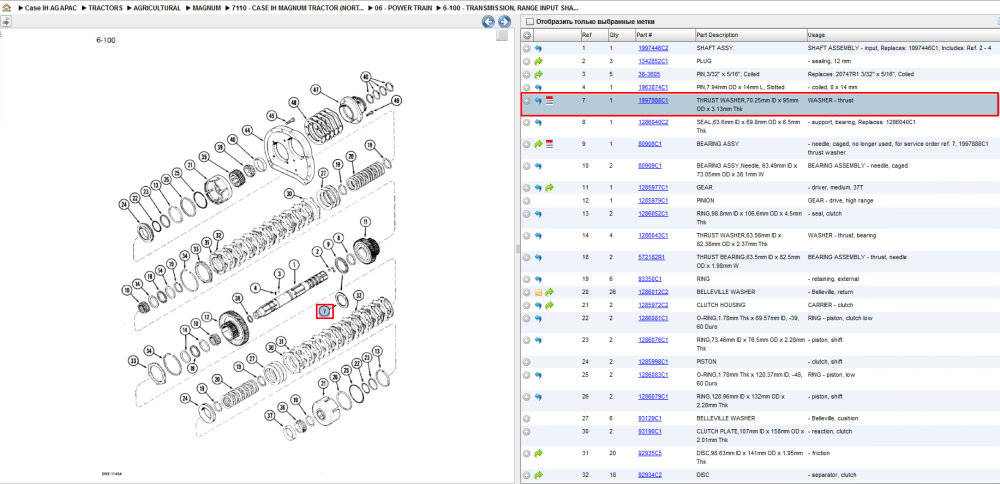The image size is (1000, 484).
Task: Click the previous diagram arrow button
Action: (488, 22)
